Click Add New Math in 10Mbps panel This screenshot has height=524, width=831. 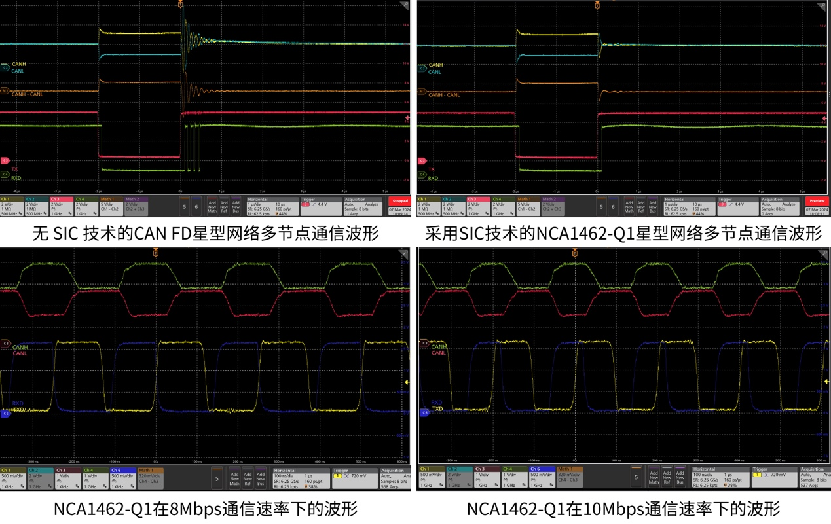654,478
